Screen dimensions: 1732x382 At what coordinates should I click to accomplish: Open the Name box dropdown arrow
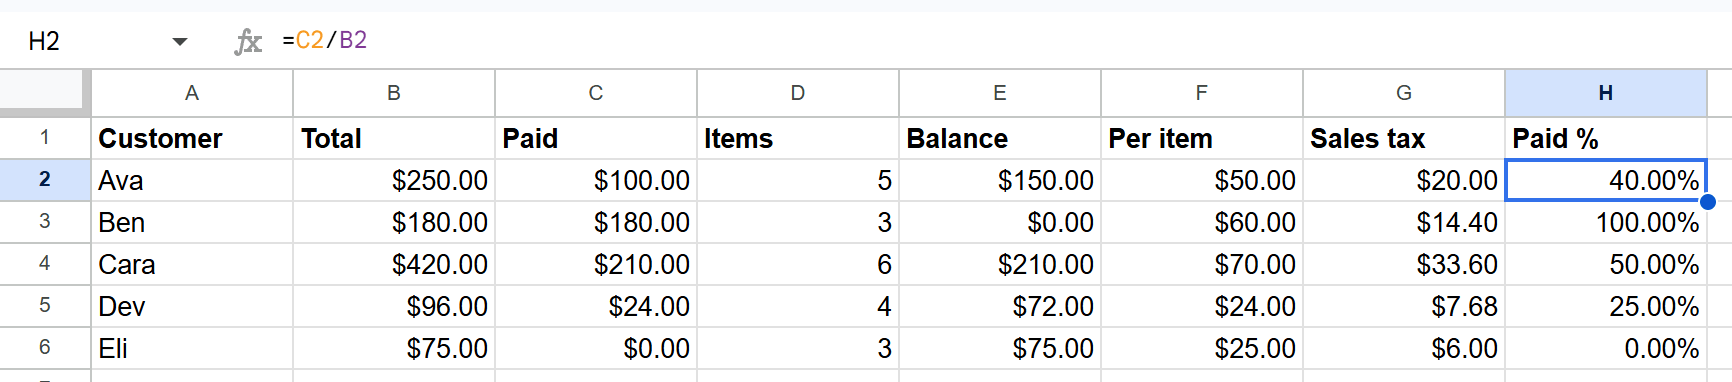point(180,41)
